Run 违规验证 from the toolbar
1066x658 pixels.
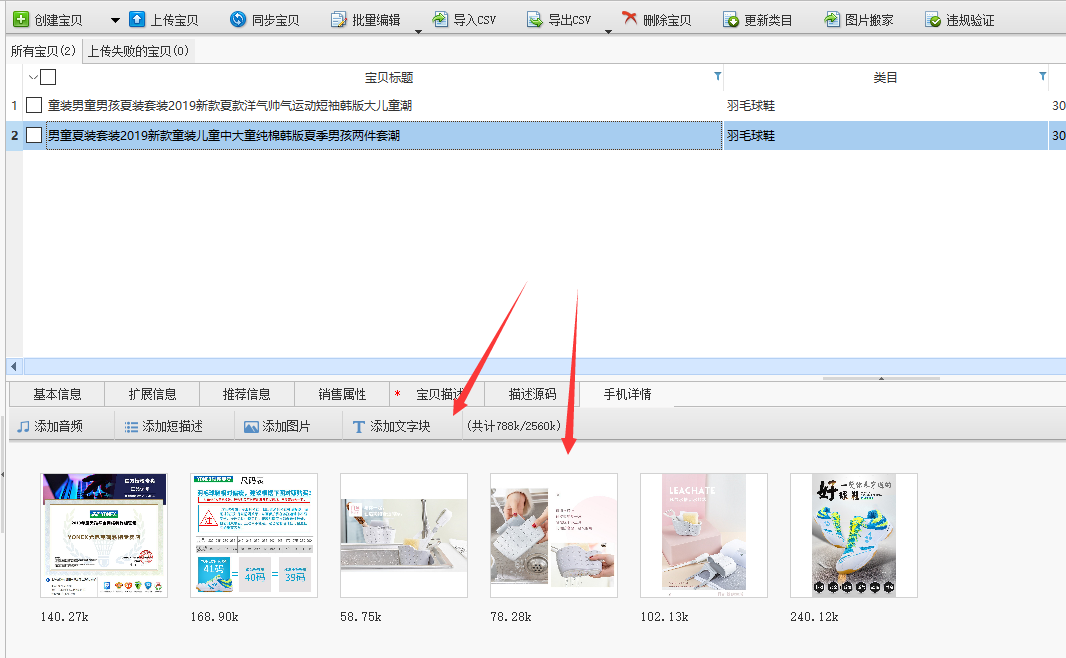point(933,19)
